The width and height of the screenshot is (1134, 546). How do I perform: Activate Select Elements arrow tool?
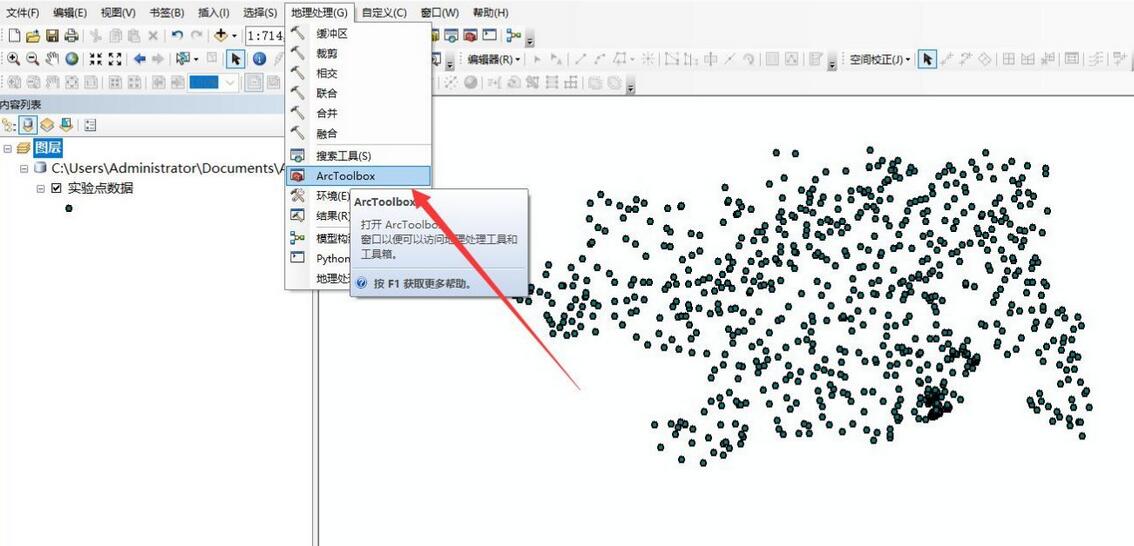[x=236, y=59]
